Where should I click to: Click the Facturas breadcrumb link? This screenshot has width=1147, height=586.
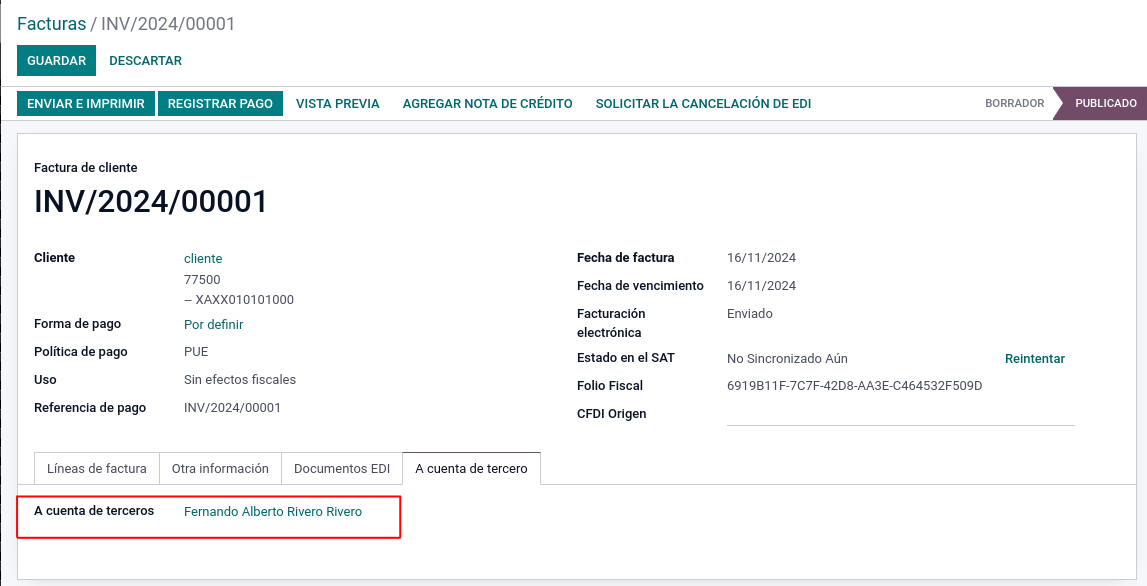[x=51, y=24]
